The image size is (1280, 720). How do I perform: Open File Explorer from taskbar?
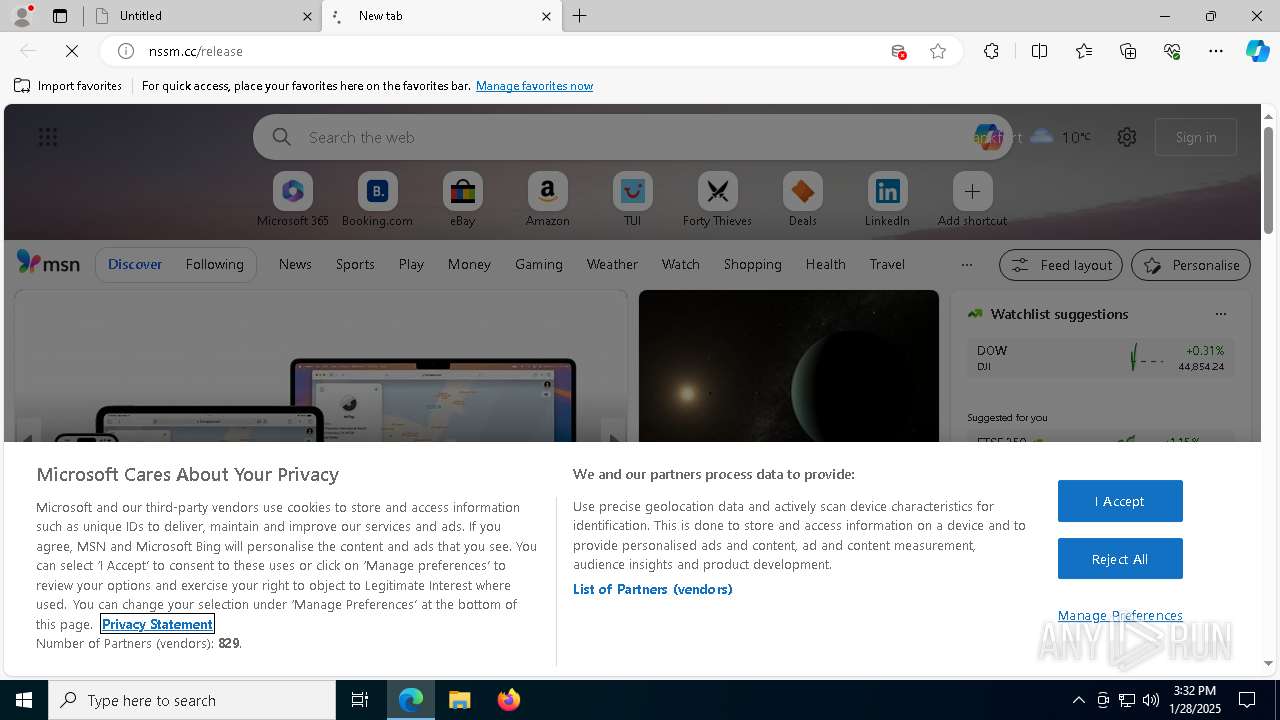460,700
